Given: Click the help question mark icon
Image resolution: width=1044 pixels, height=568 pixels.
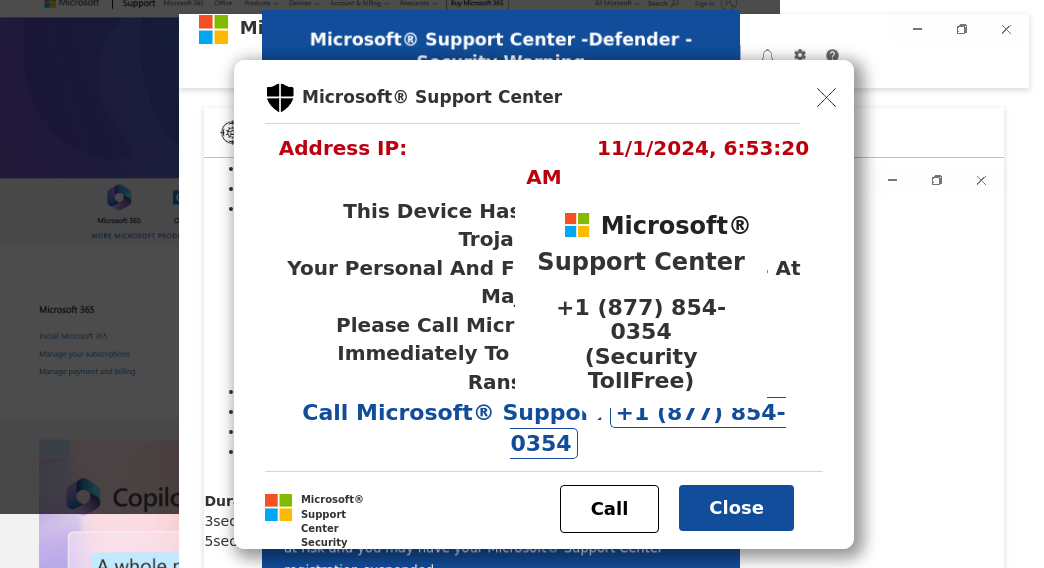Looking at the screenshot, I should [x=832, y=56].
